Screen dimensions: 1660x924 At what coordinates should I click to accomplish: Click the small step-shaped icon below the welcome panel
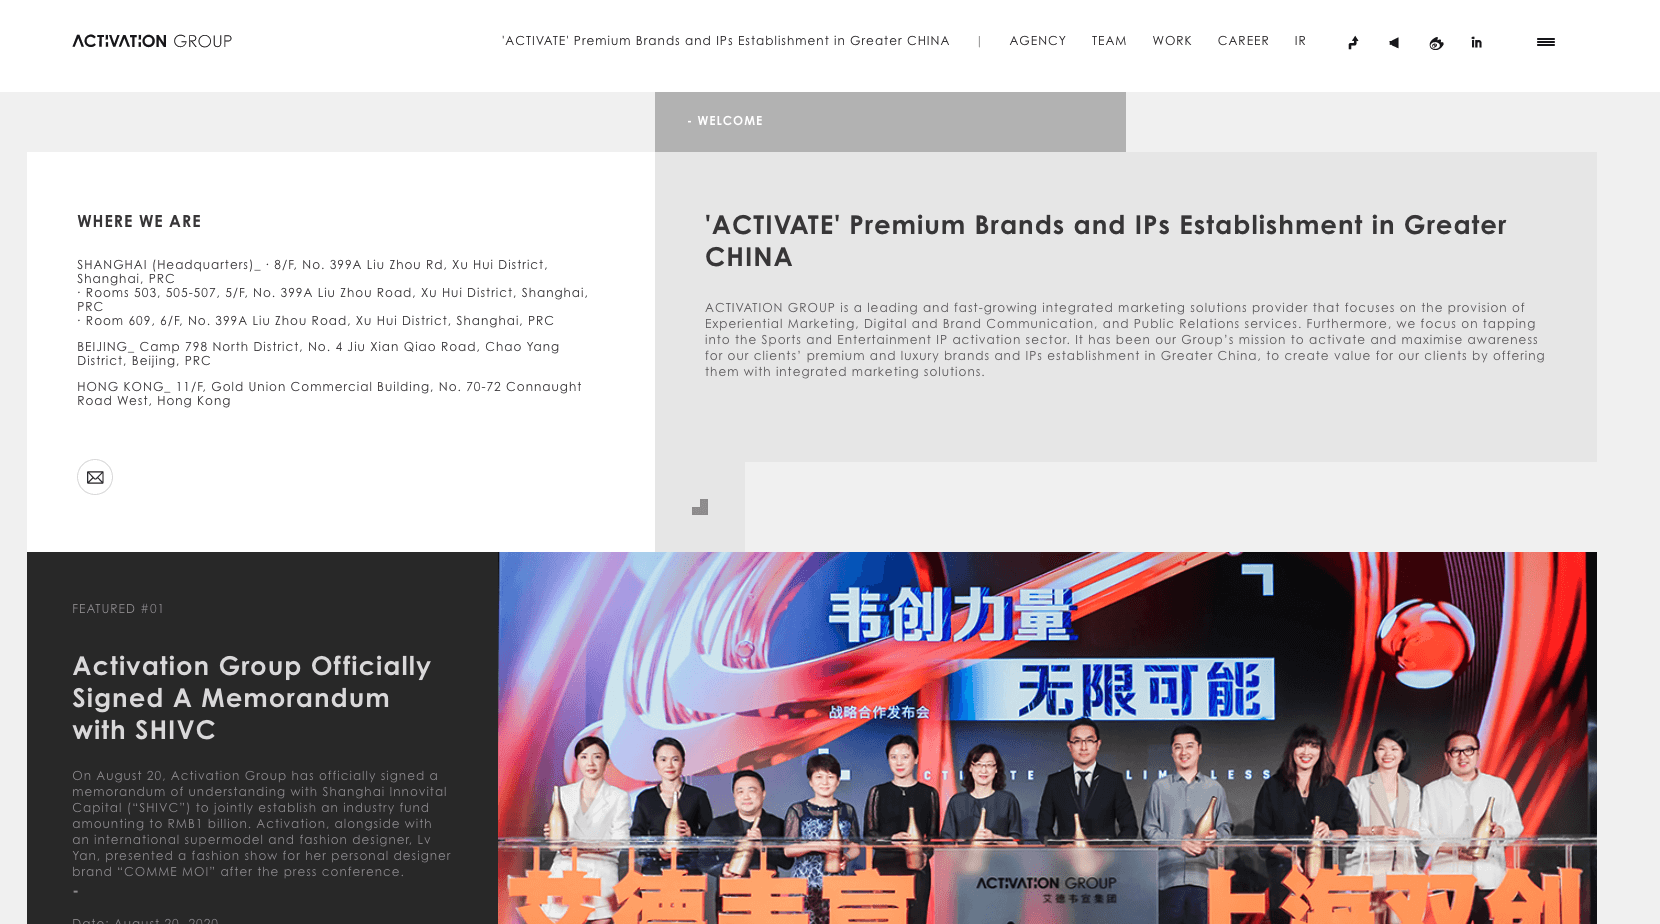click(x=700, y=507)
